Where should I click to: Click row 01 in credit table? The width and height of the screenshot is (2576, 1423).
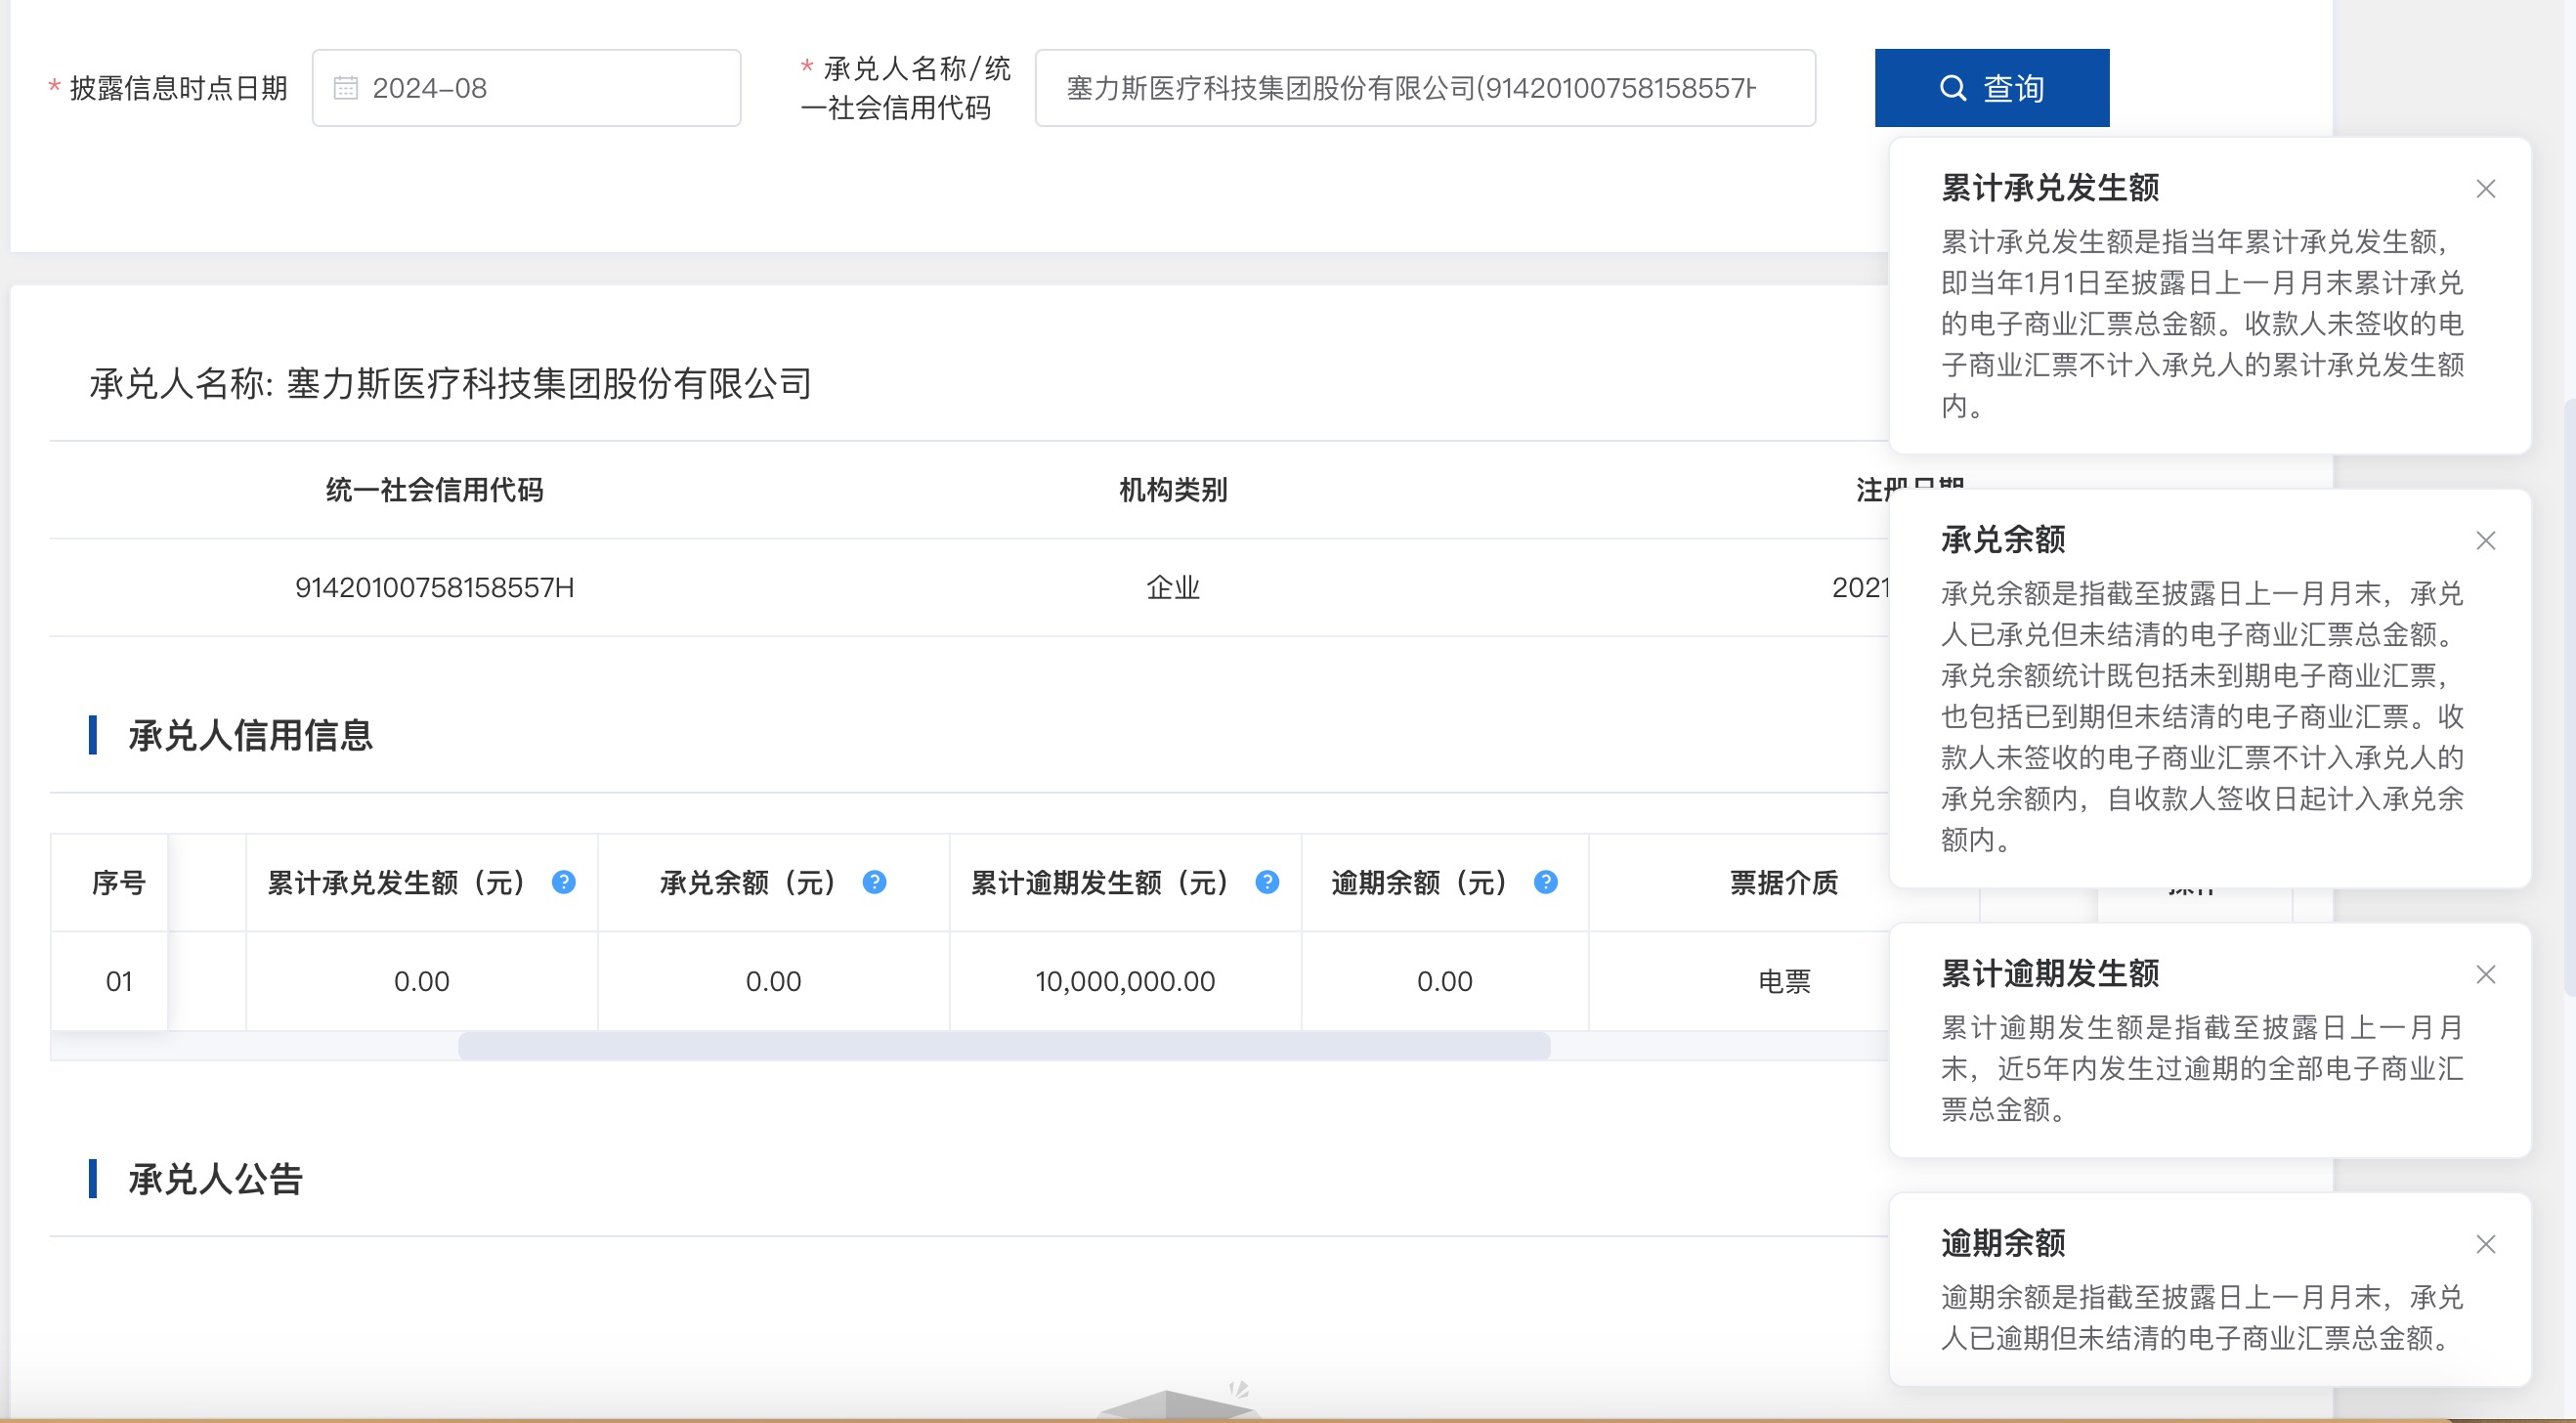[x=118, y=981]
